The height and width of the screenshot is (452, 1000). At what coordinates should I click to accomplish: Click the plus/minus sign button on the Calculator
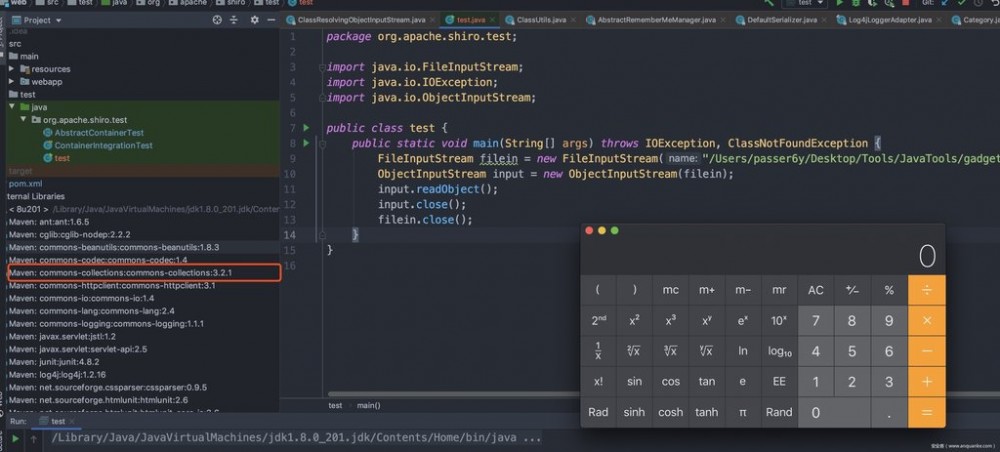pyautogui.click(x=852, y=290)
